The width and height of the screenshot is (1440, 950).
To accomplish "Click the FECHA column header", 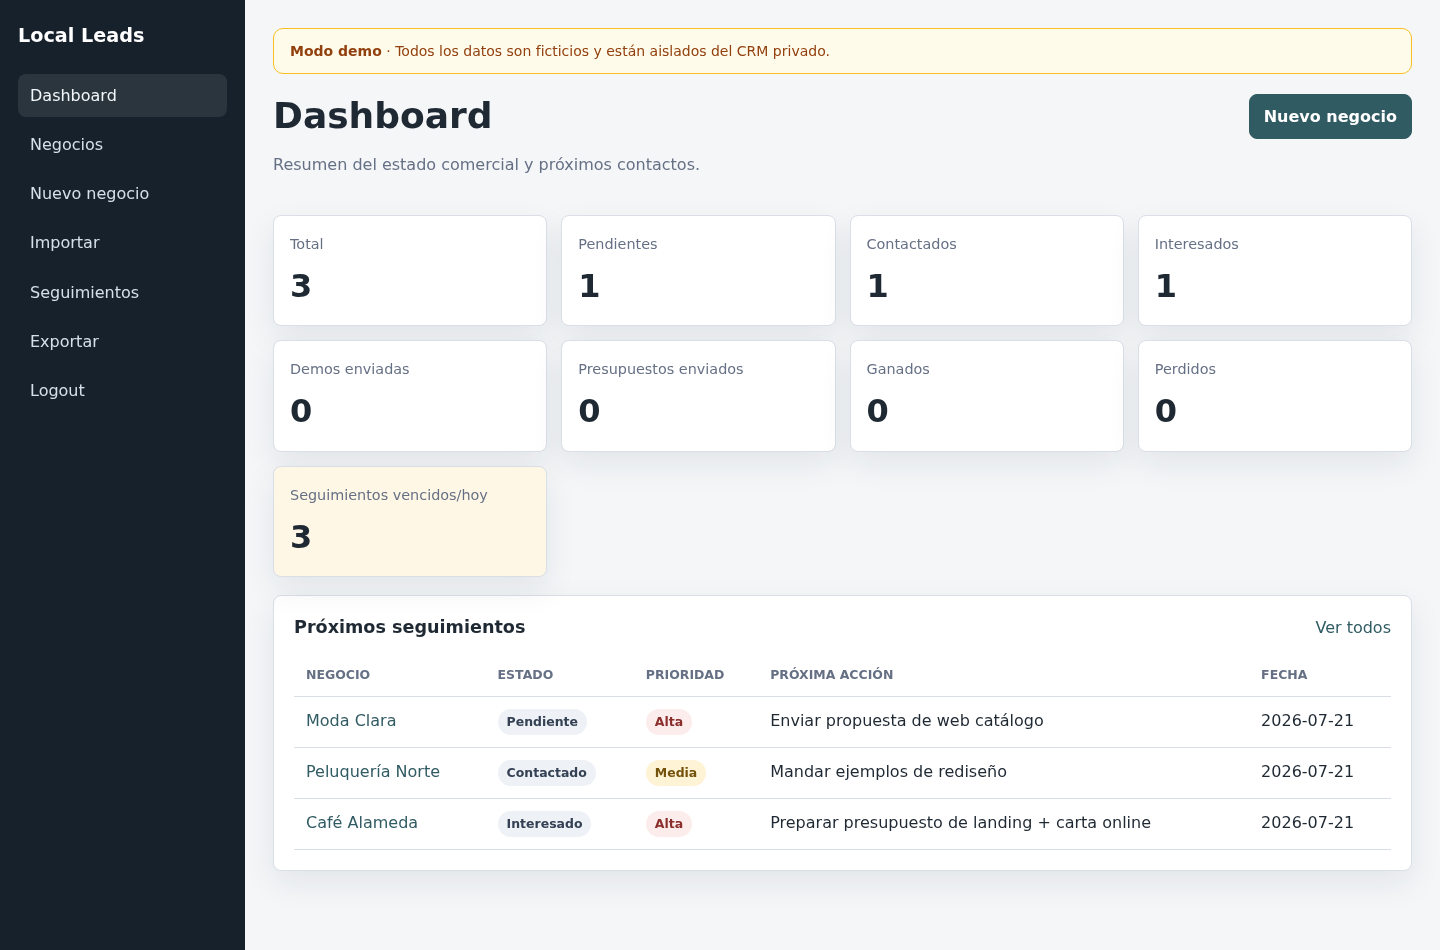I will [1284, 675].
